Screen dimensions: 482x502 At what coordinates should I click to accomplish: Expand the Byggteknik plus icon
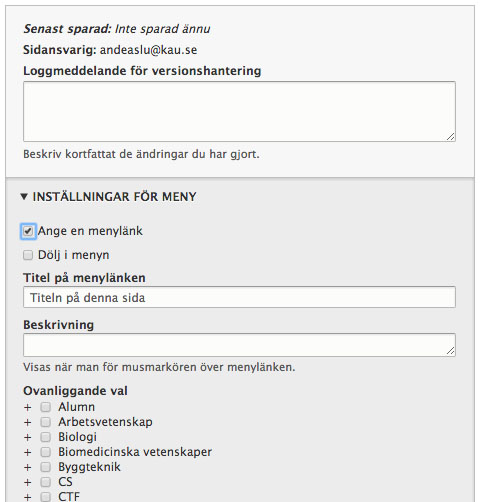tap(28, 467)
